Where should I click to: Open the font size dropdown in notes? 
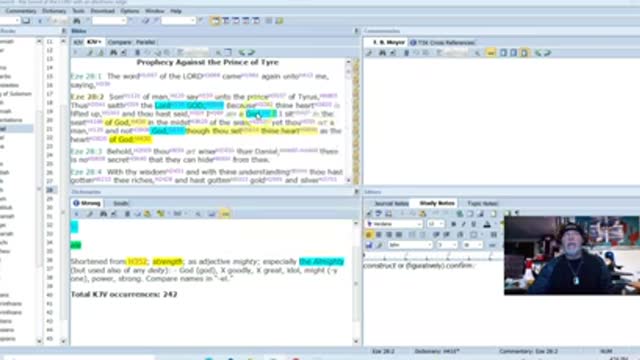pyautogui.click(x=435, y=224)
